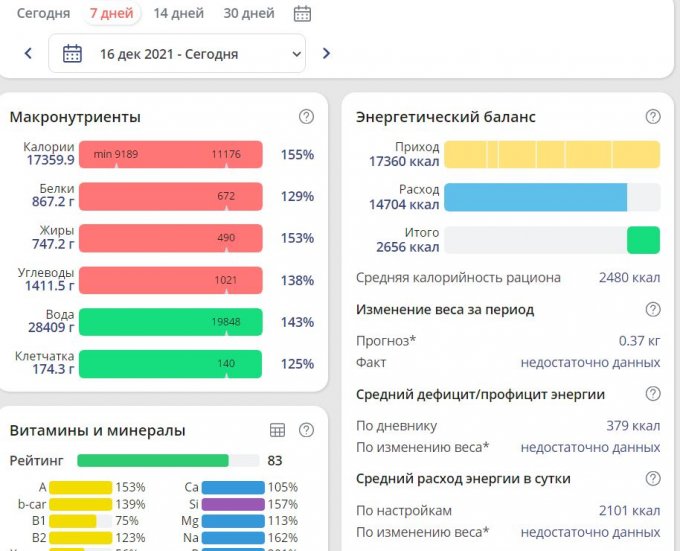Click the green Рейтинг bar

pyautogui.click(x=152, y=461)
